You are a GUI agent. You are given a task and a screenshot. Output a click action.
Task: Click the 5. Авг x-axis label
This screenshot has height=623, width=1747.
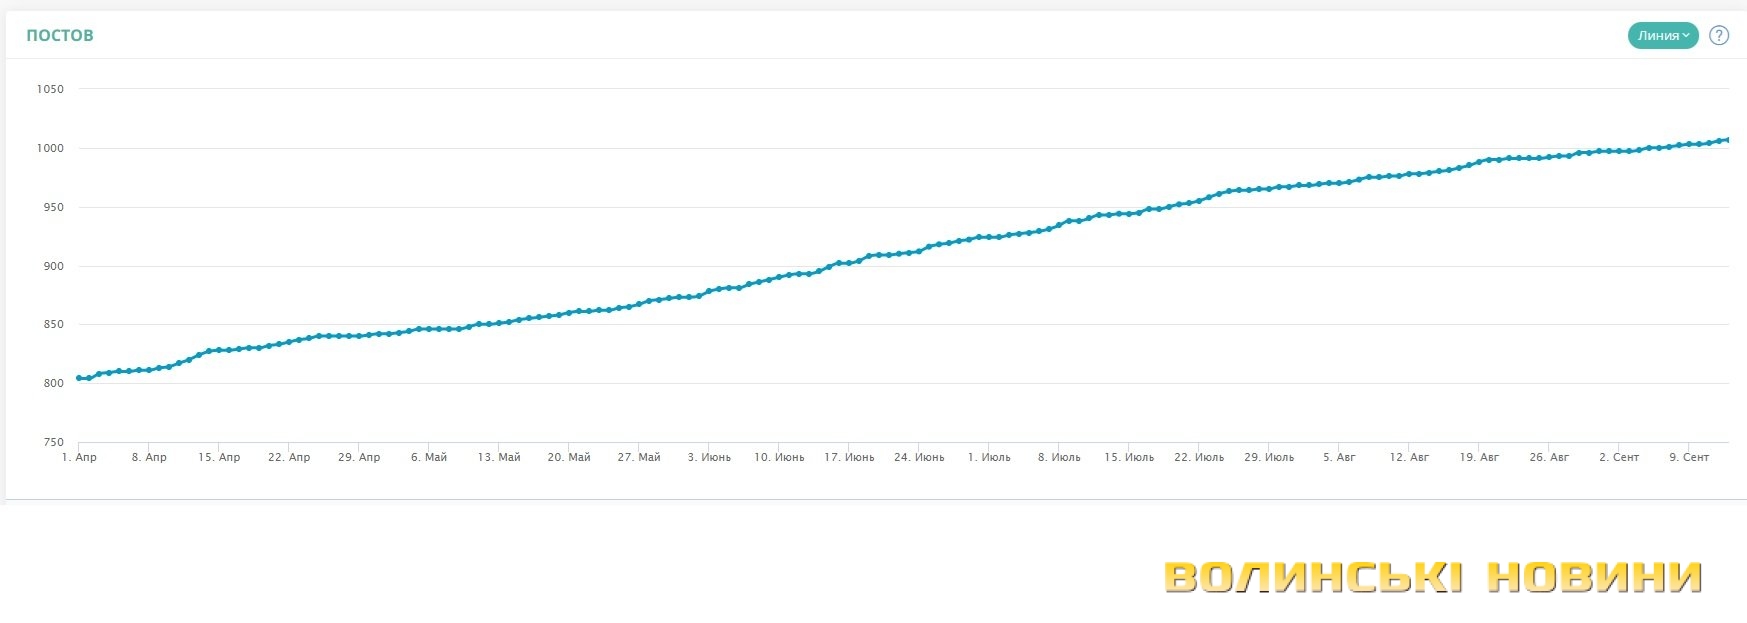pos(1339,457)
